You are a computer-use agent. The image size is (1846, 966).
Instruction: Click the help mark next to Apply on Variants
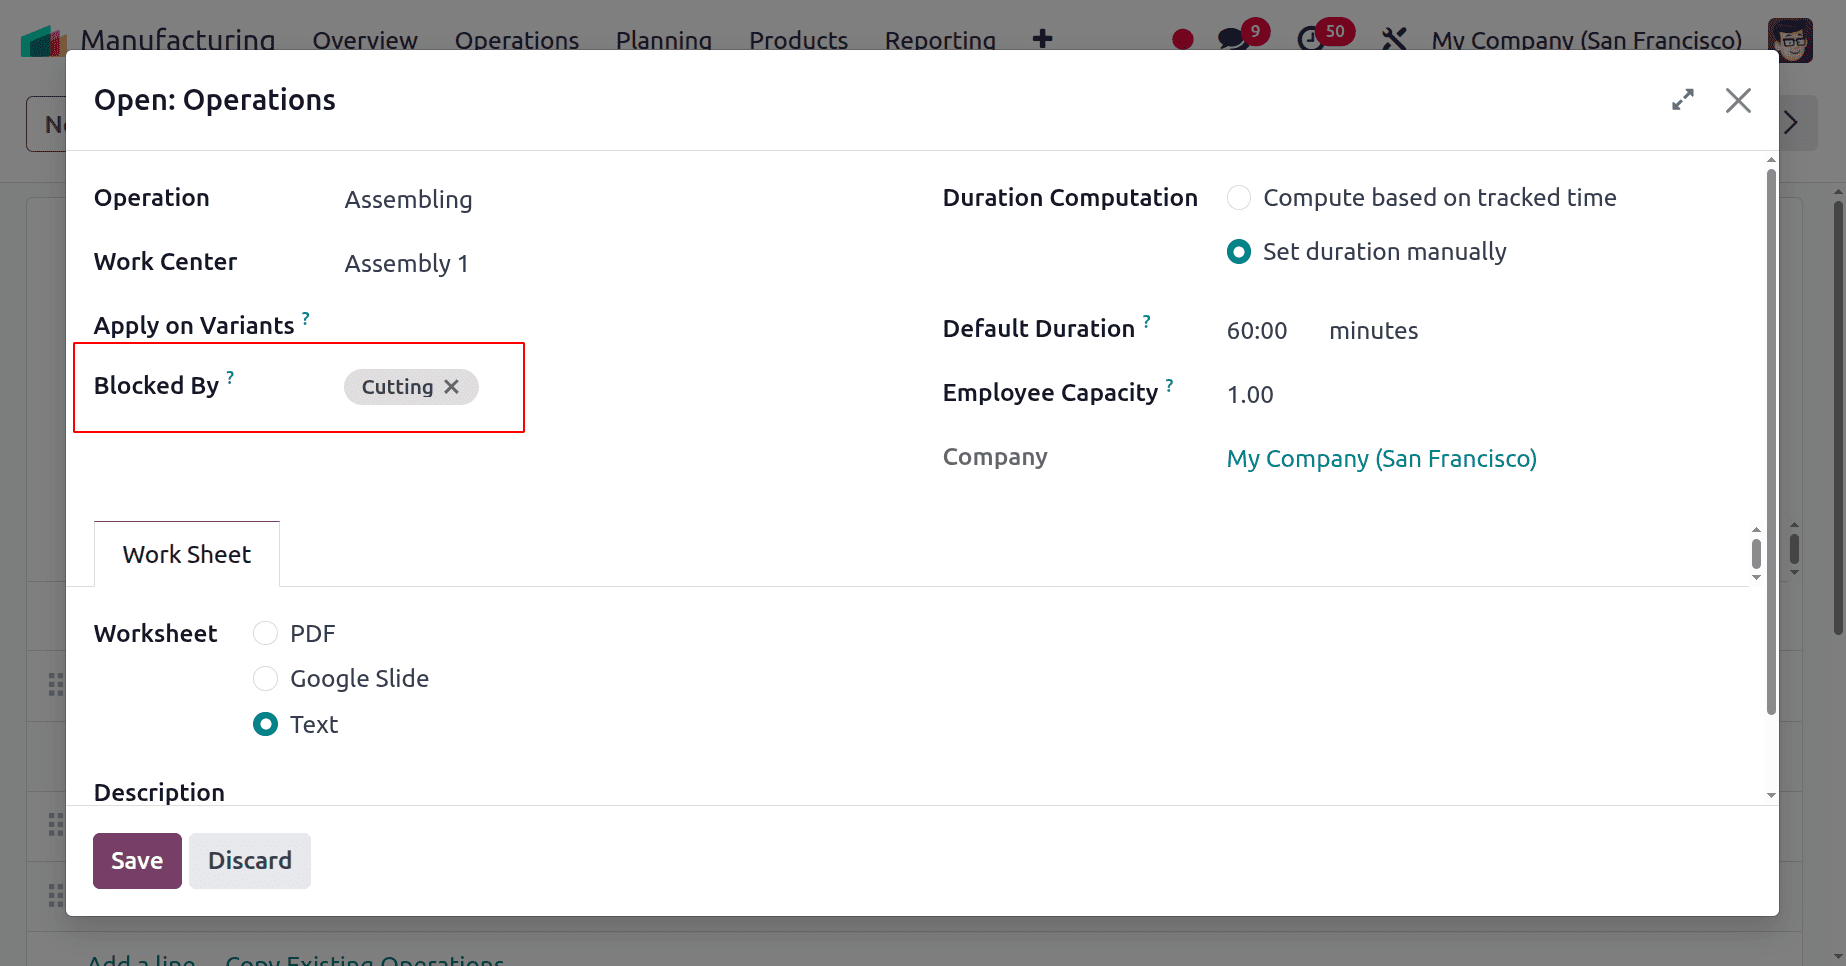306,318
